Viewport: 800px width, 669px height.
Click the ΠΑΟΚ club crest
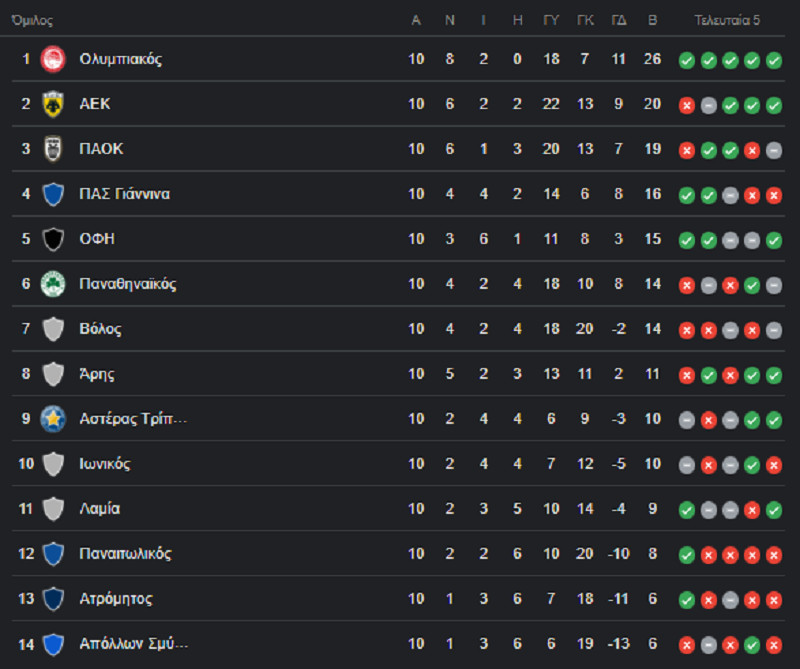point(53,149)
